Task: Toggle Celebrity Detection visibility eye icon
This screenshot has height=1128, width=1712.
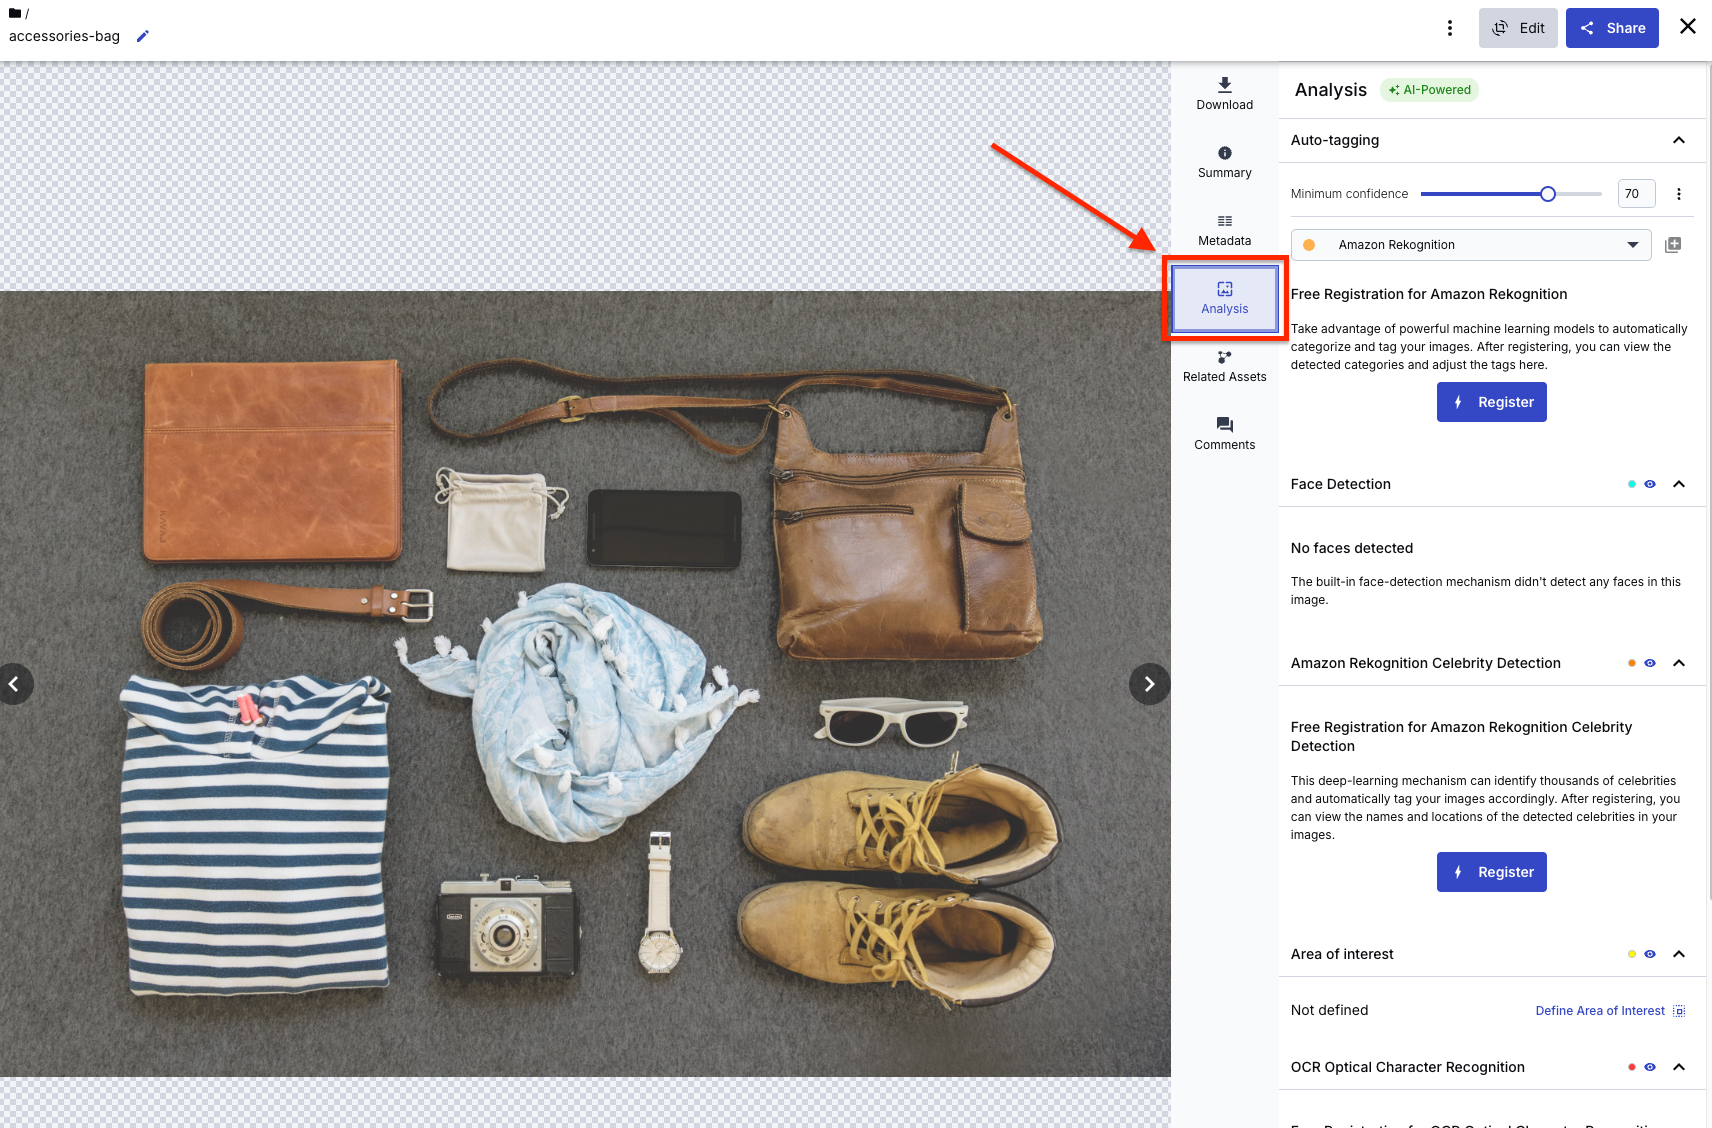Action: (x=1650, y=663)
